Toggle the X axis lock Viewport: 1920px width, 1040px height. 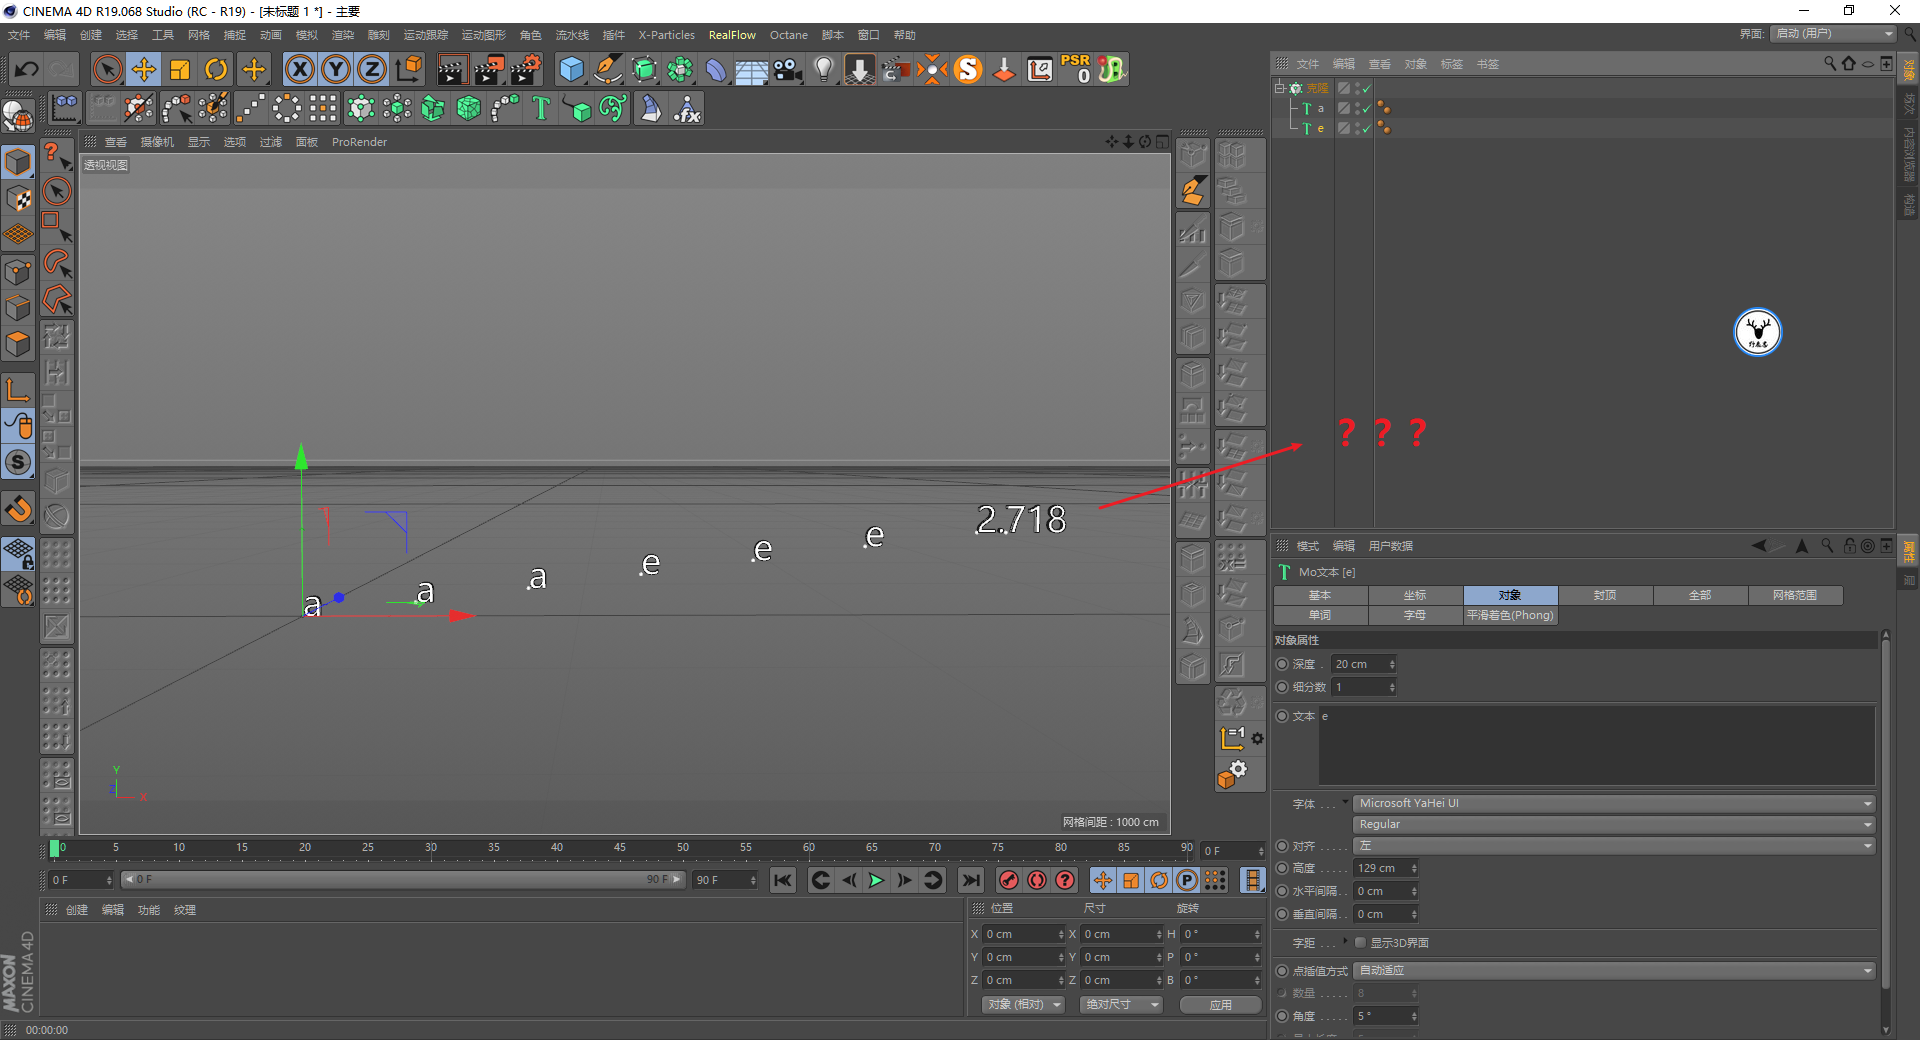point(300,69)
